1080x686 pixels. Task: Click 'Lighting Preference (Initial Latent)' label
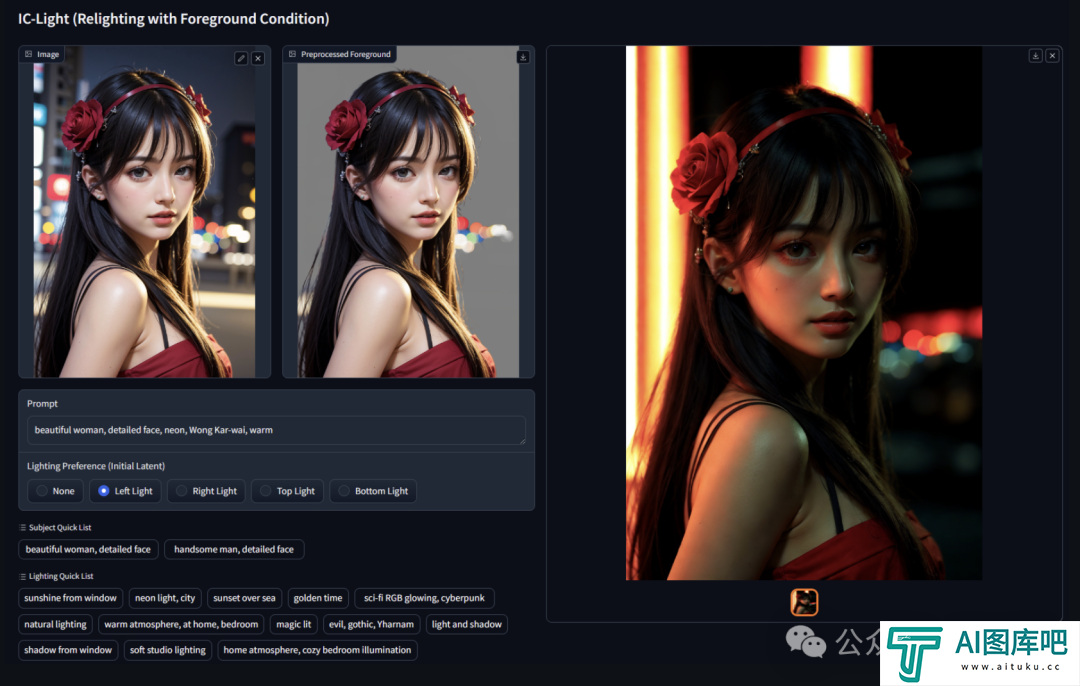tap(96, 466)
